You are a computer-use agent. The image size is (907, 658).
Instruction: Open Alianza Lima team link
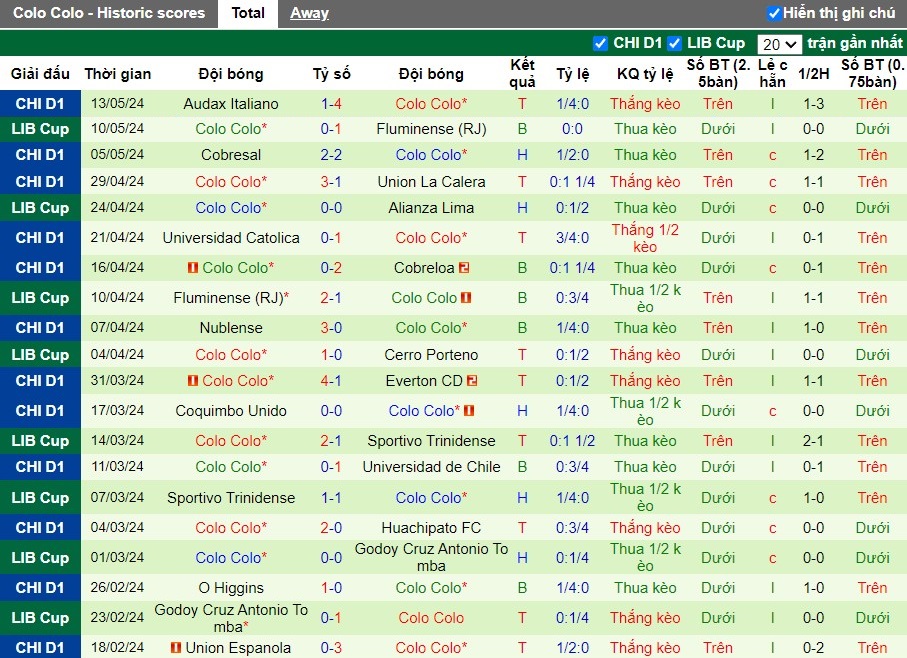click(432, 208)
